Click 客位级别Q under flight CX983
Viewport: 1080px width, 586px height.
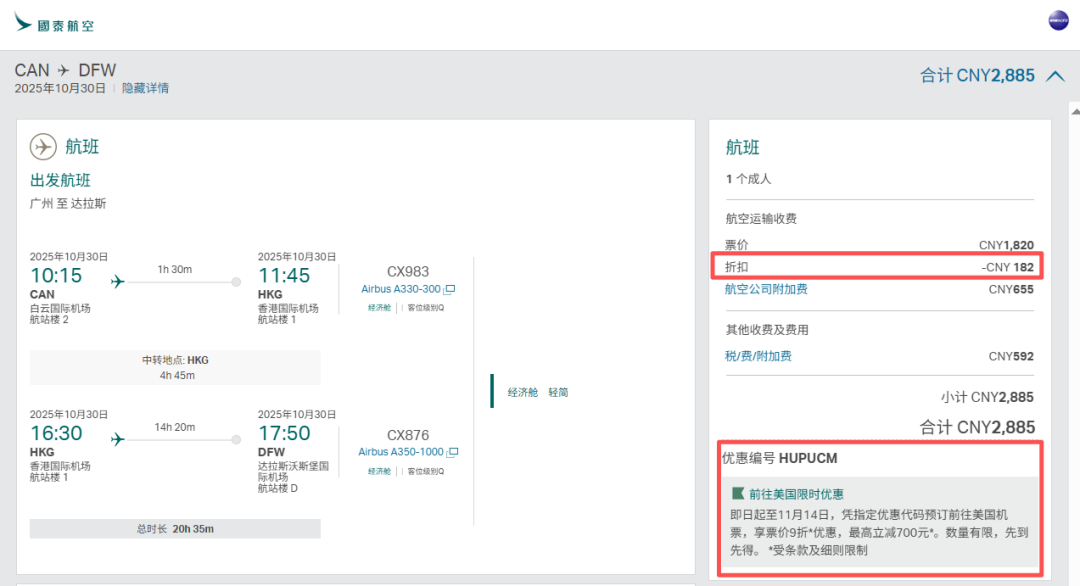426,308
